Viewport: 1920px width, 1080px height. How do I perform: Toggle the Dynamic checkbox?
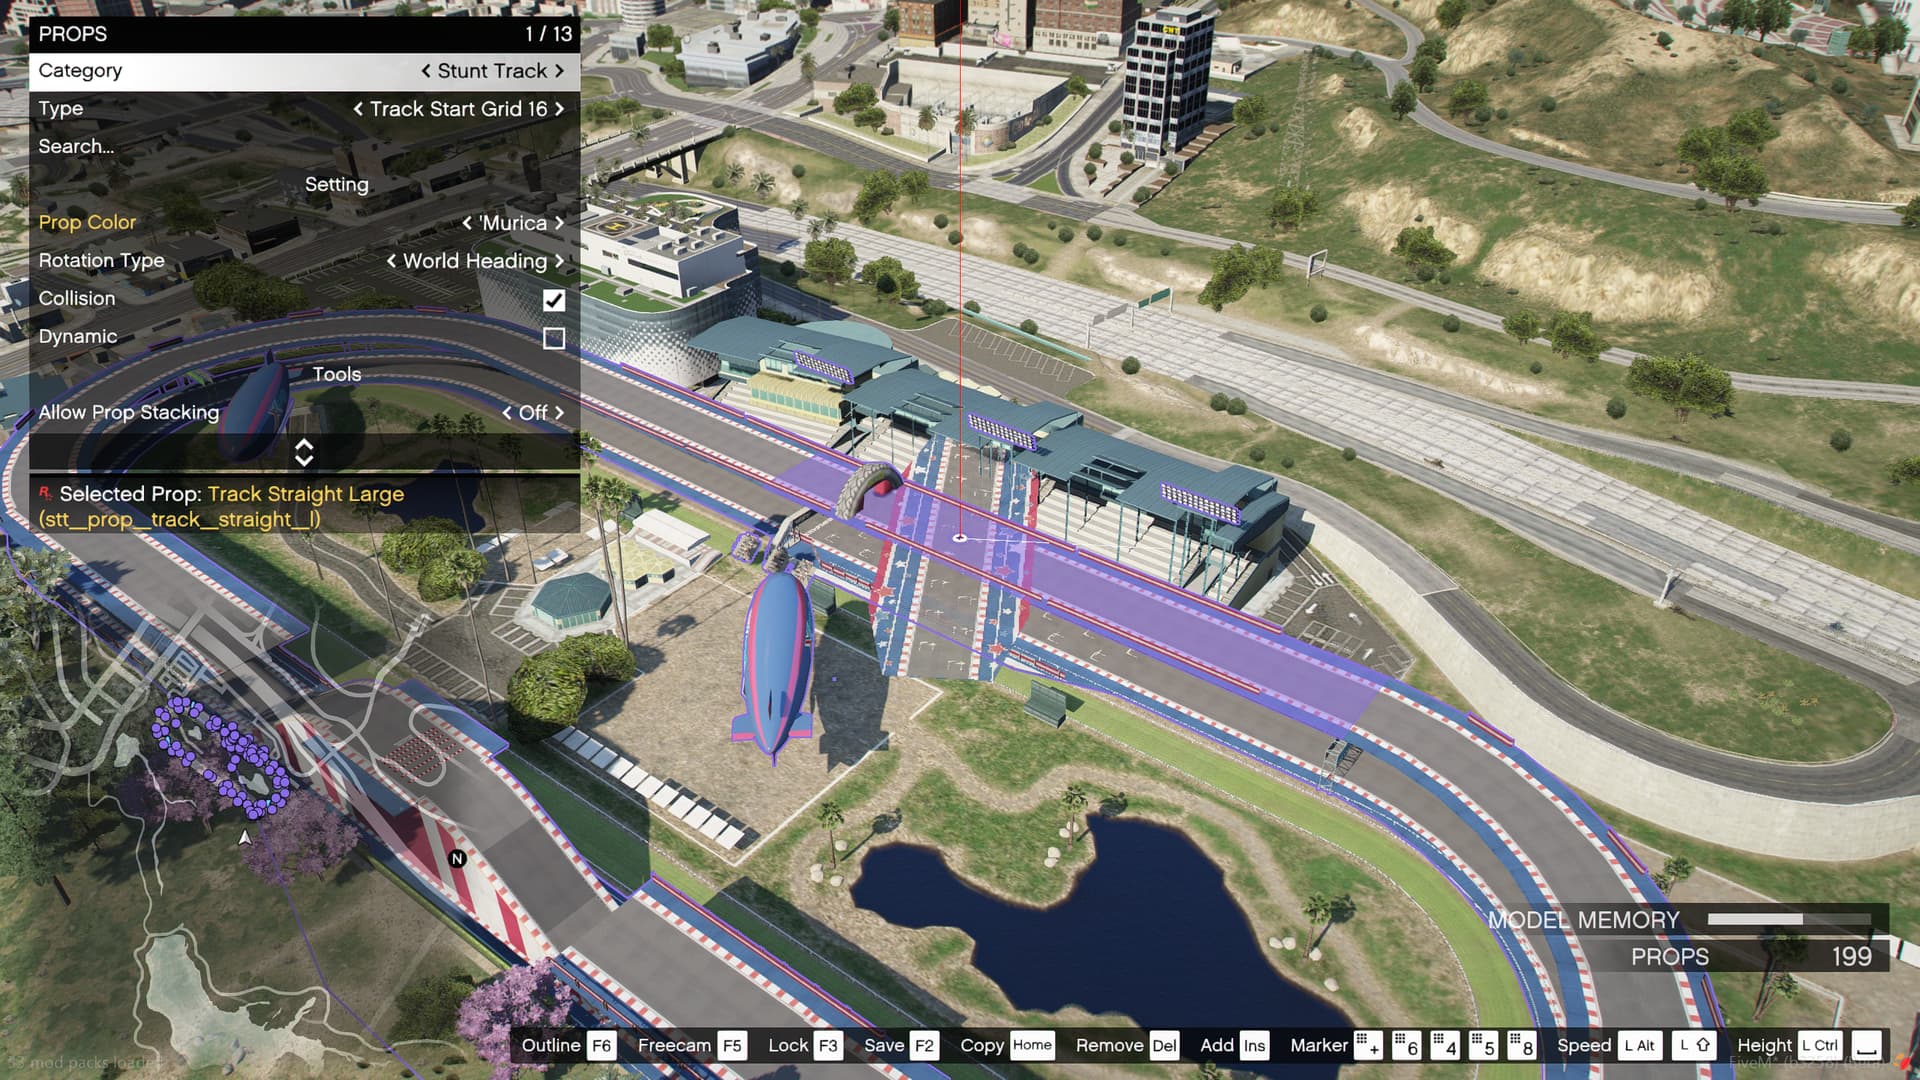[553, 338]
